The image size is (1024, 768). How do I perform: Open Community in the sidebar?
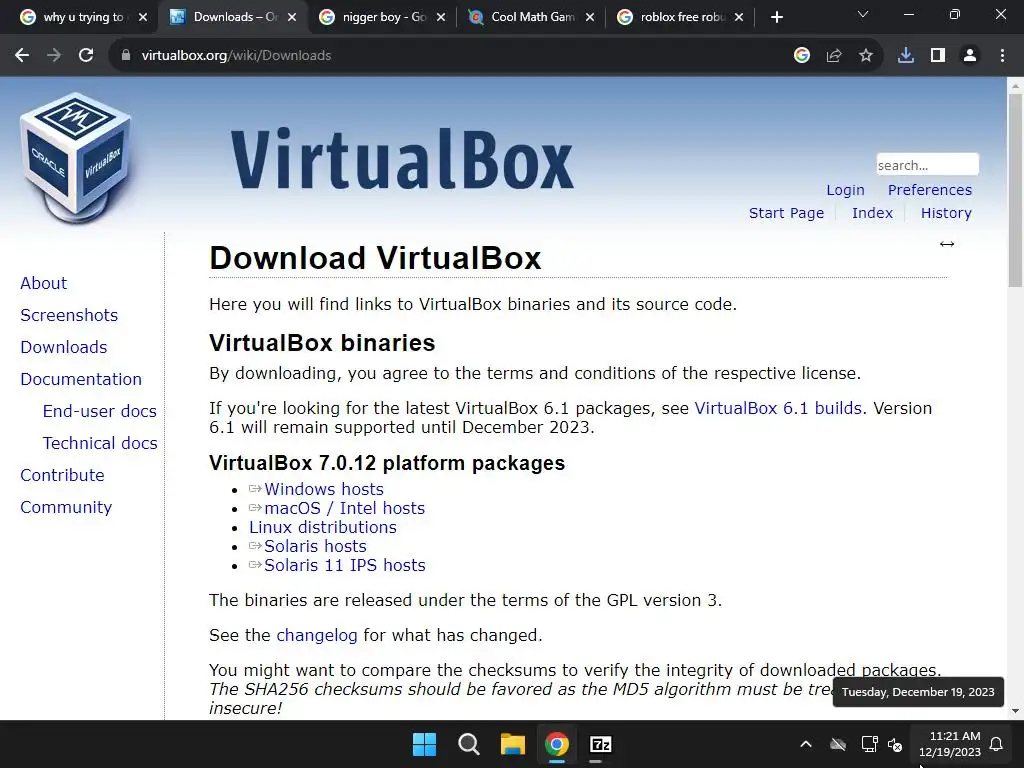pos(66,507)
